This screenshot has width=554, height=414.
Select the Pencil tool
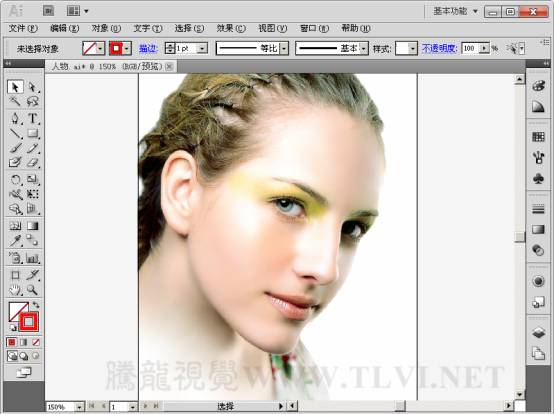click(32, 148)
